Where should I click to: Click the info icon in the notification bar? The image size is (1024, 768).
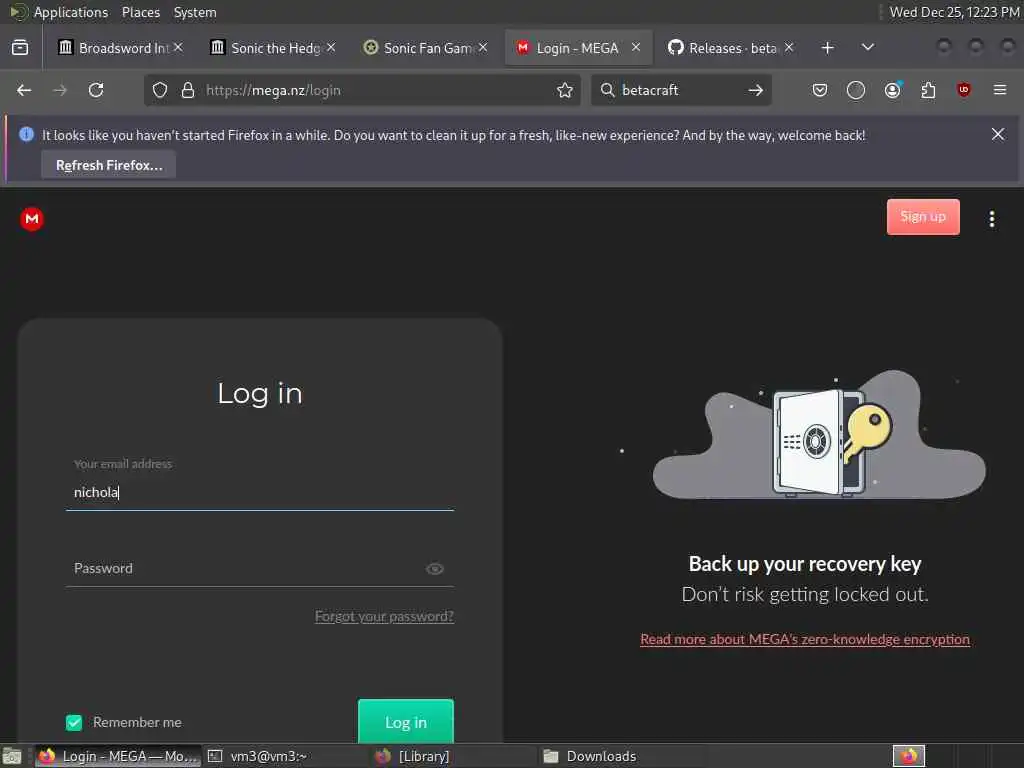click(x=27, y=134)
